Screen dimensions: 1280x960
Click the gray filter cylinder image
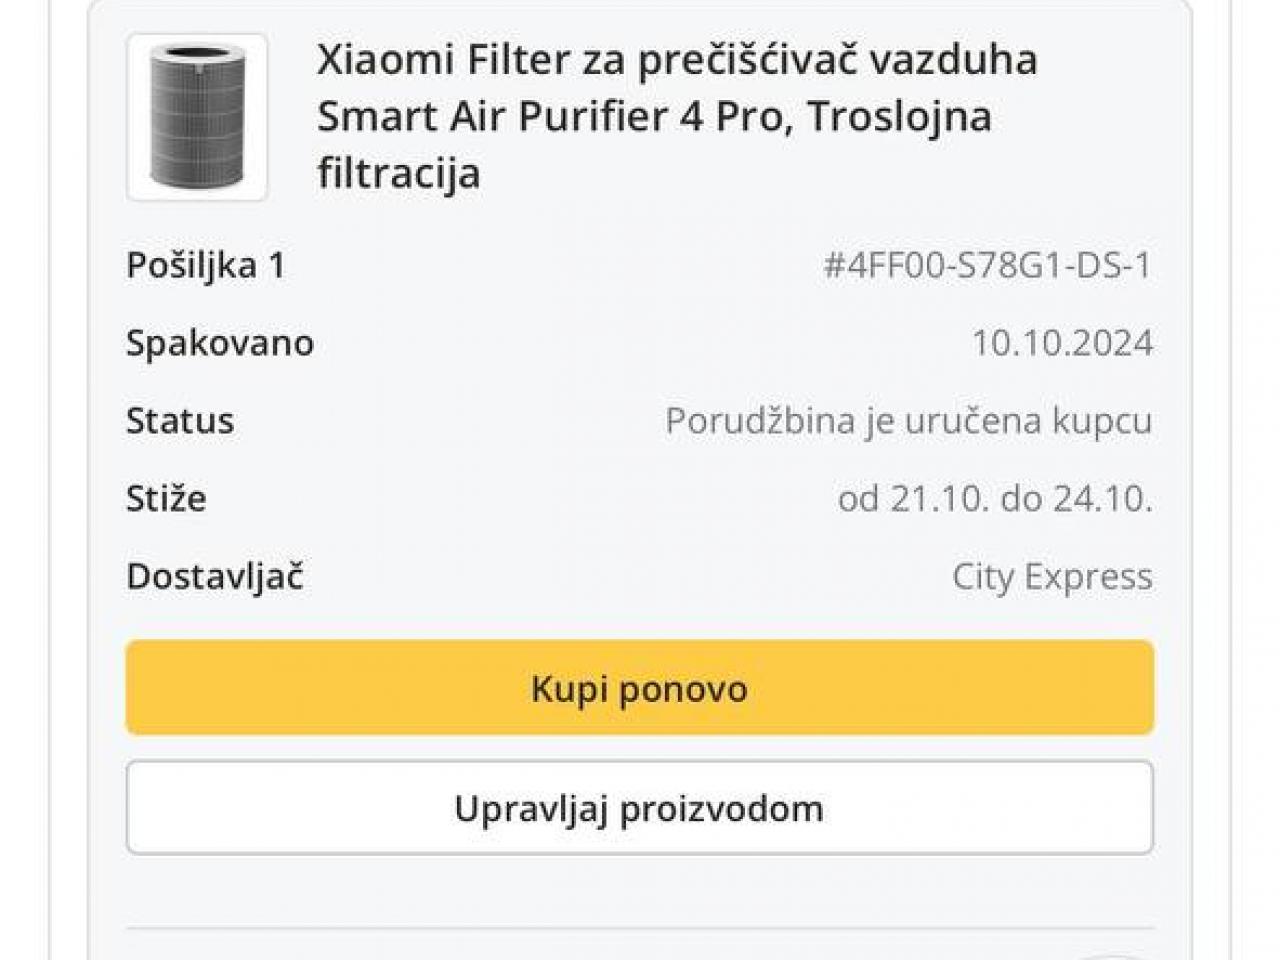pos(197,116)
